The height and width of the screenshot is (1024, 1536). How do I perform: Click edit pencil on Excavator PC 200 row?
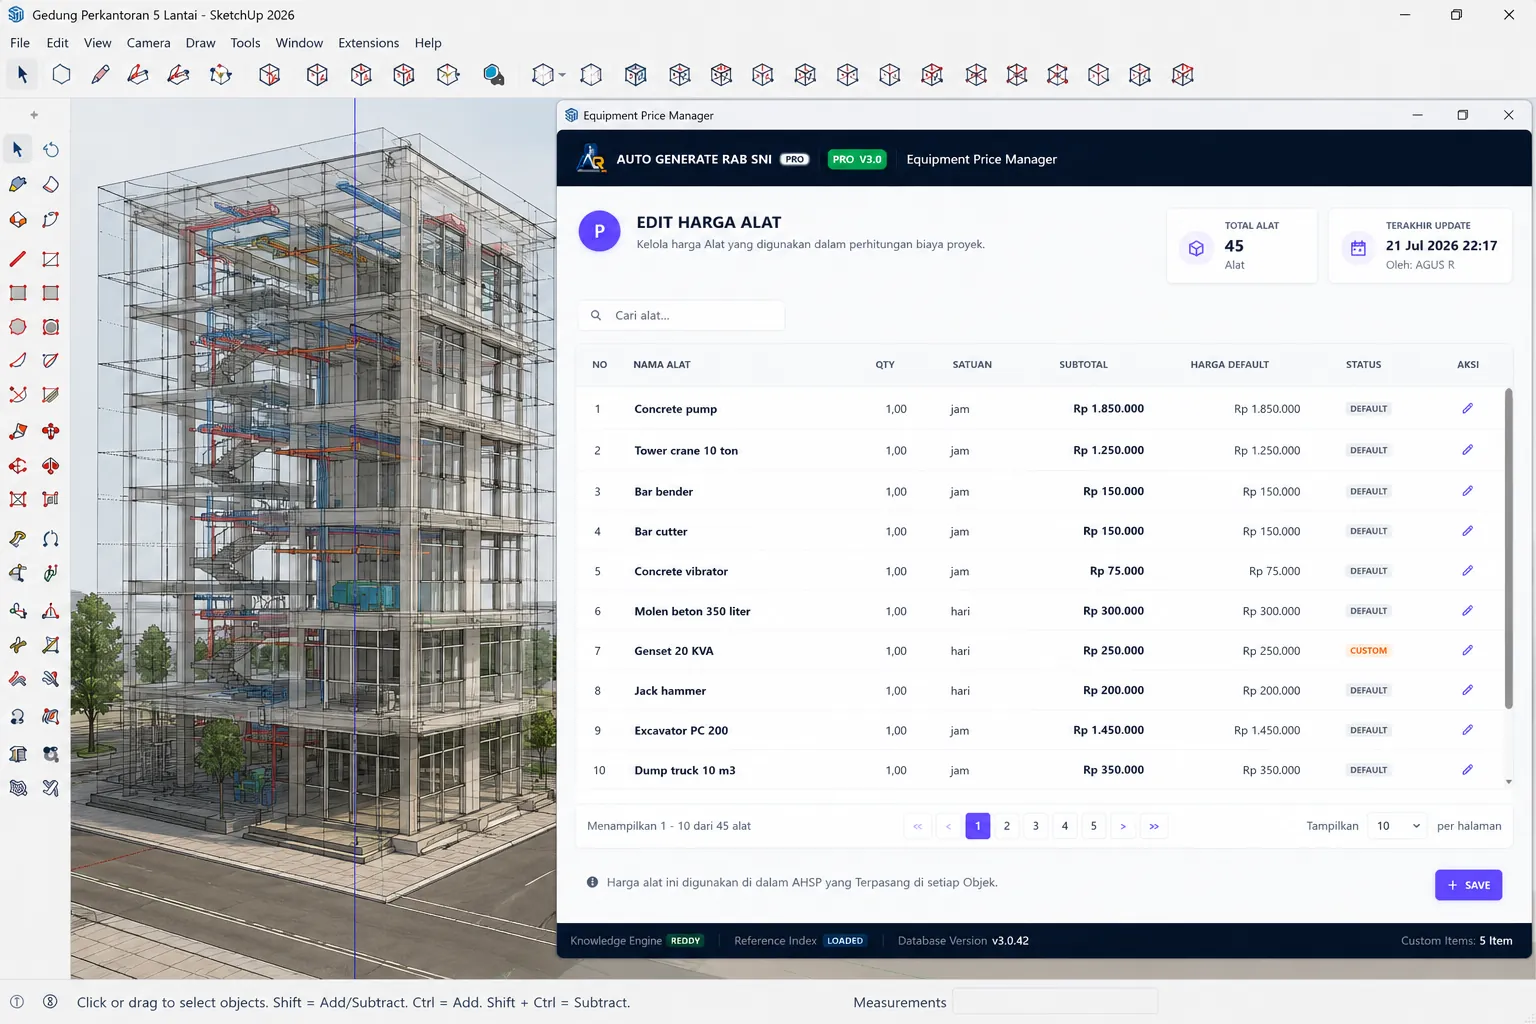[x=1467, y=730]
